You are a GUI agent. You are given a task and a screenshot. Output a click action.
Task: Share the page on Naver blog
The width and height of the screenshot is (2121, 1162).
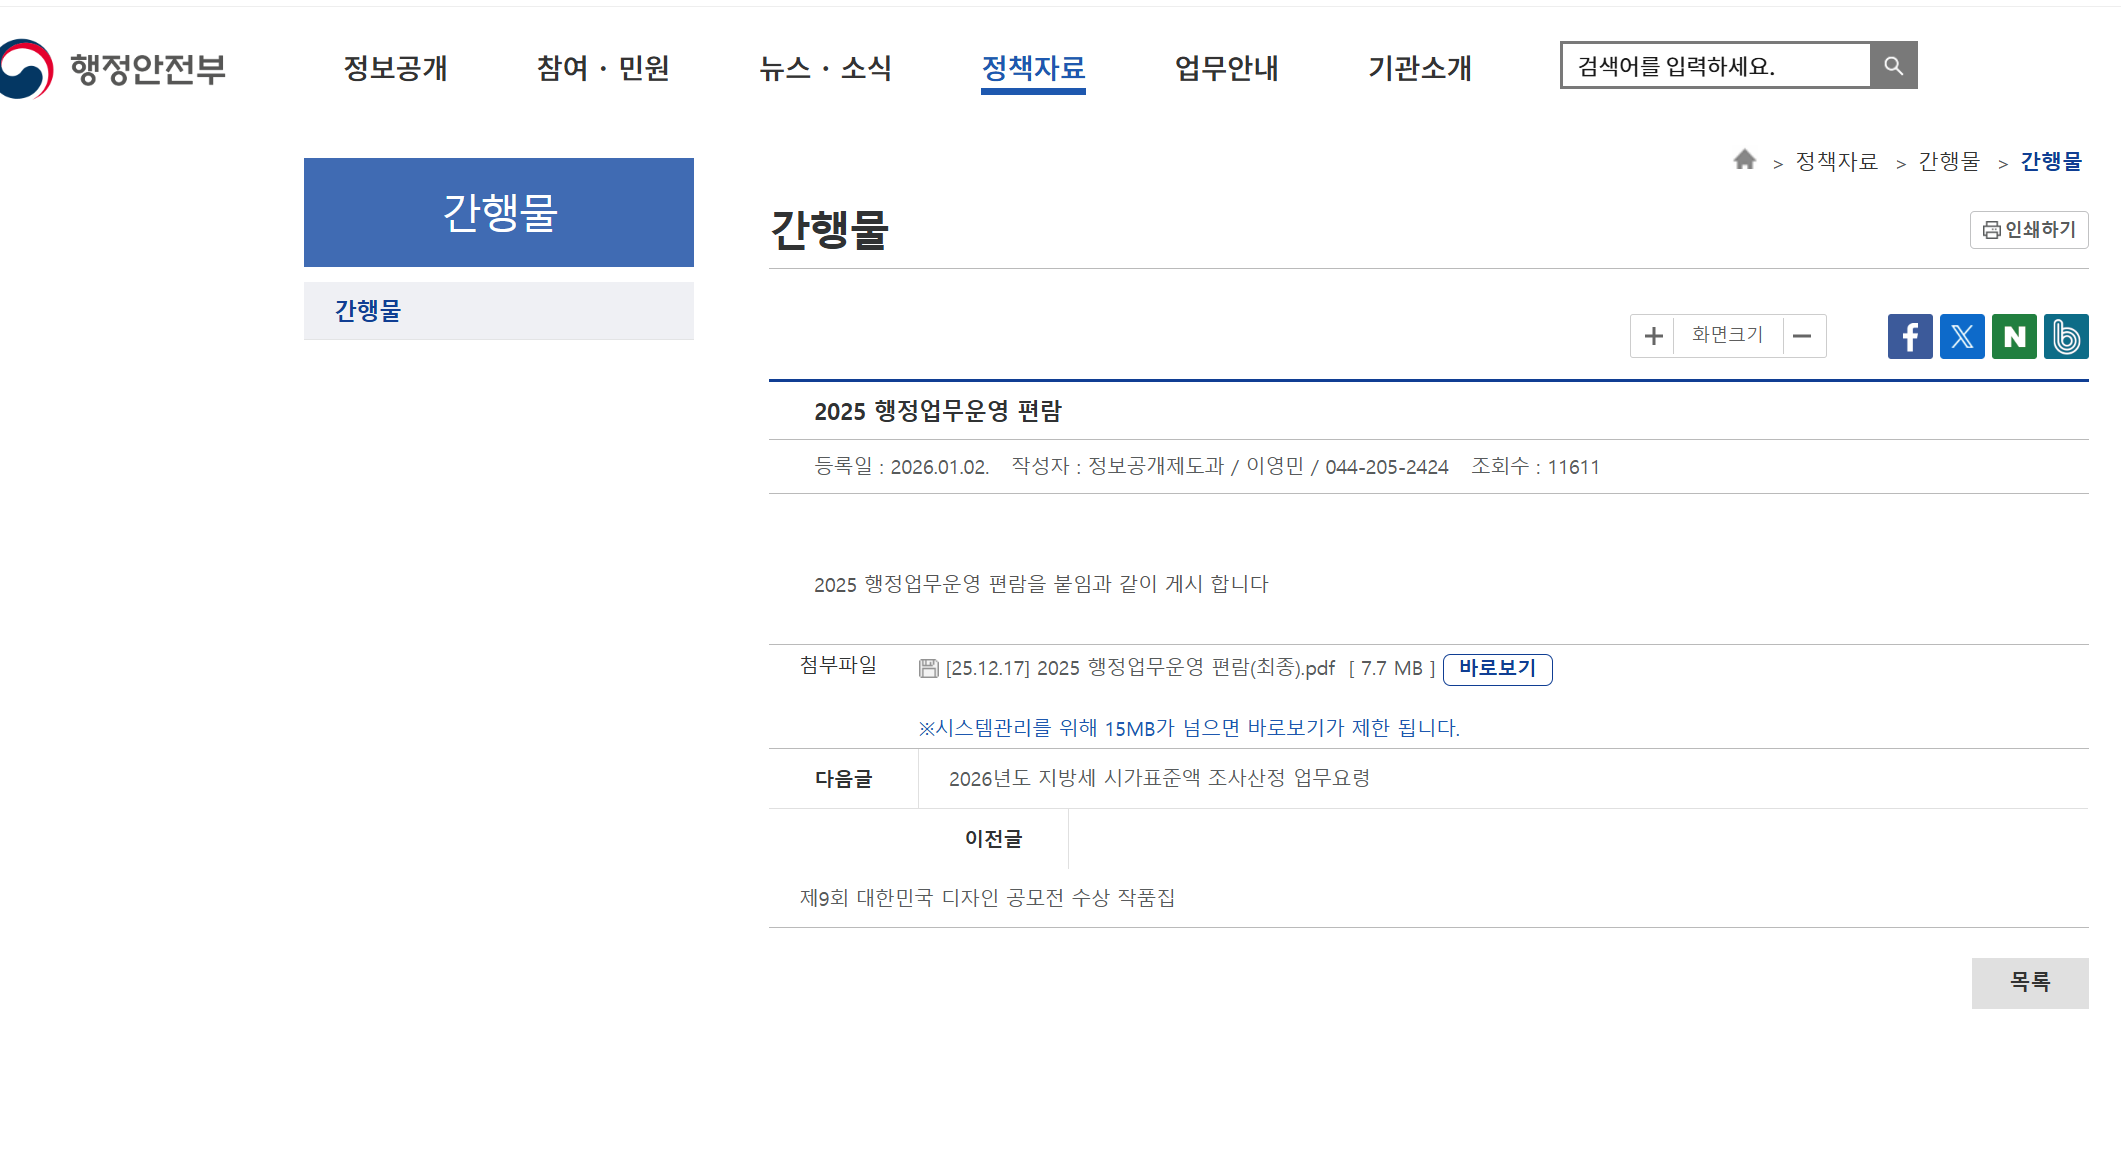click(2014, 336)
